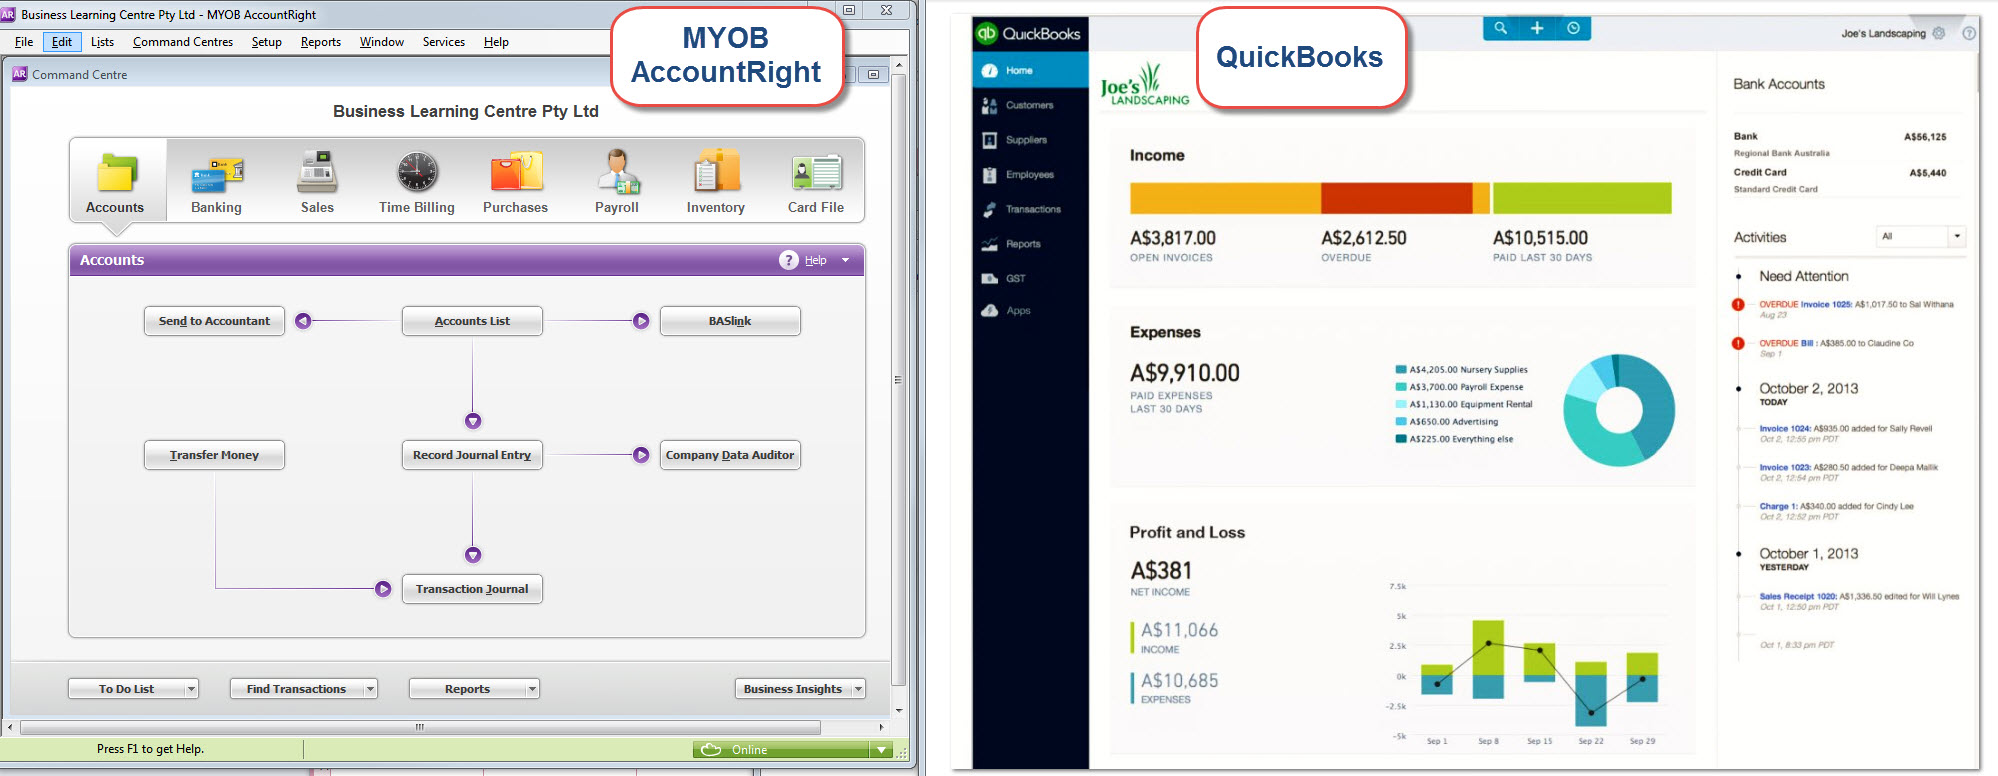Expand the Business Insights dropdown arrow

pyautogui.click(x=858, y=689)
